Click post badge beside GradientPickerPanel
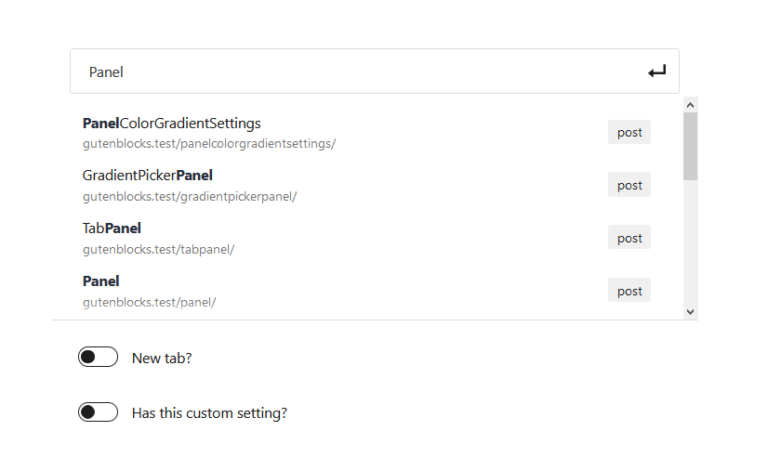 (629, 185)
